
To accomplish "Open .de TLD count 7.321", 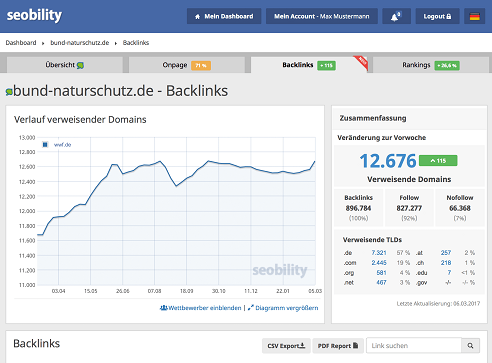I will 379,253.
